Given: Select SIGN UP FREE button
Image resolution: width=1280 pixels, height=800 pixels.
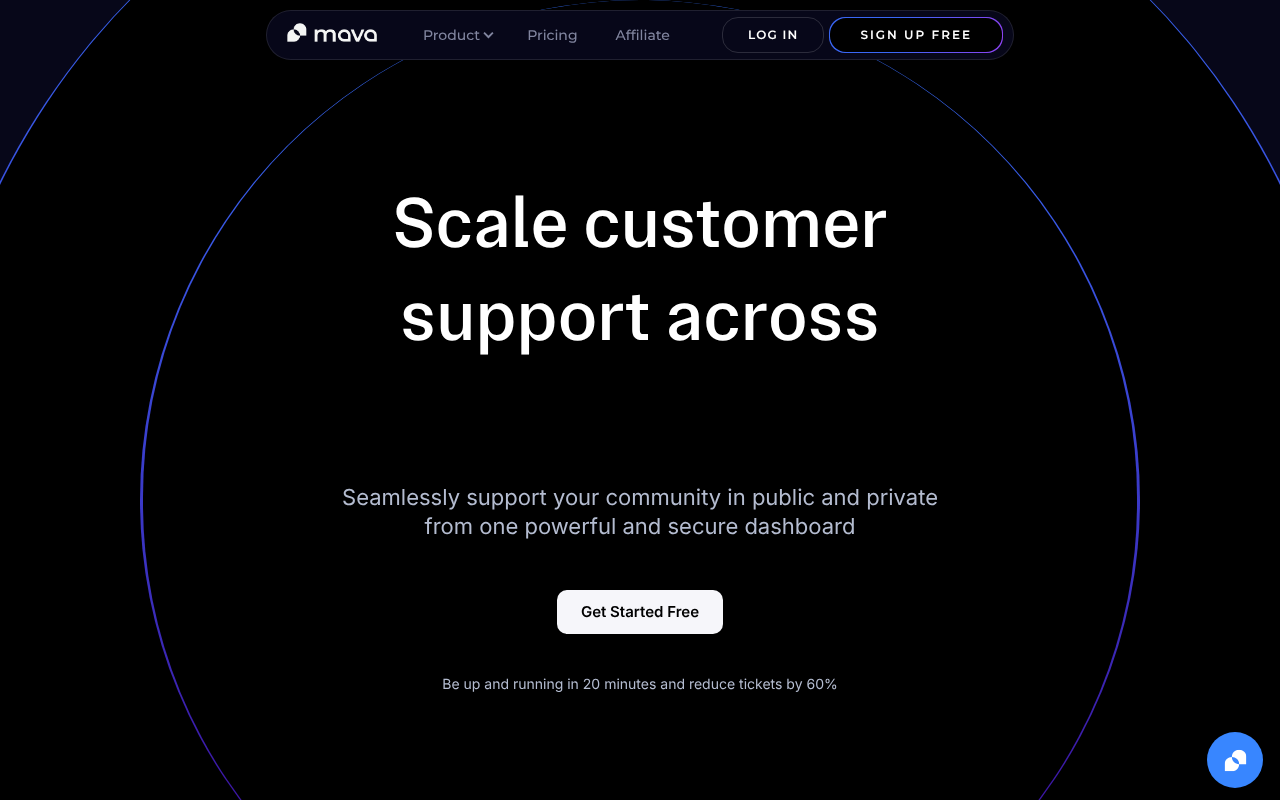Looking at the screenshot, I should [916, 35].
